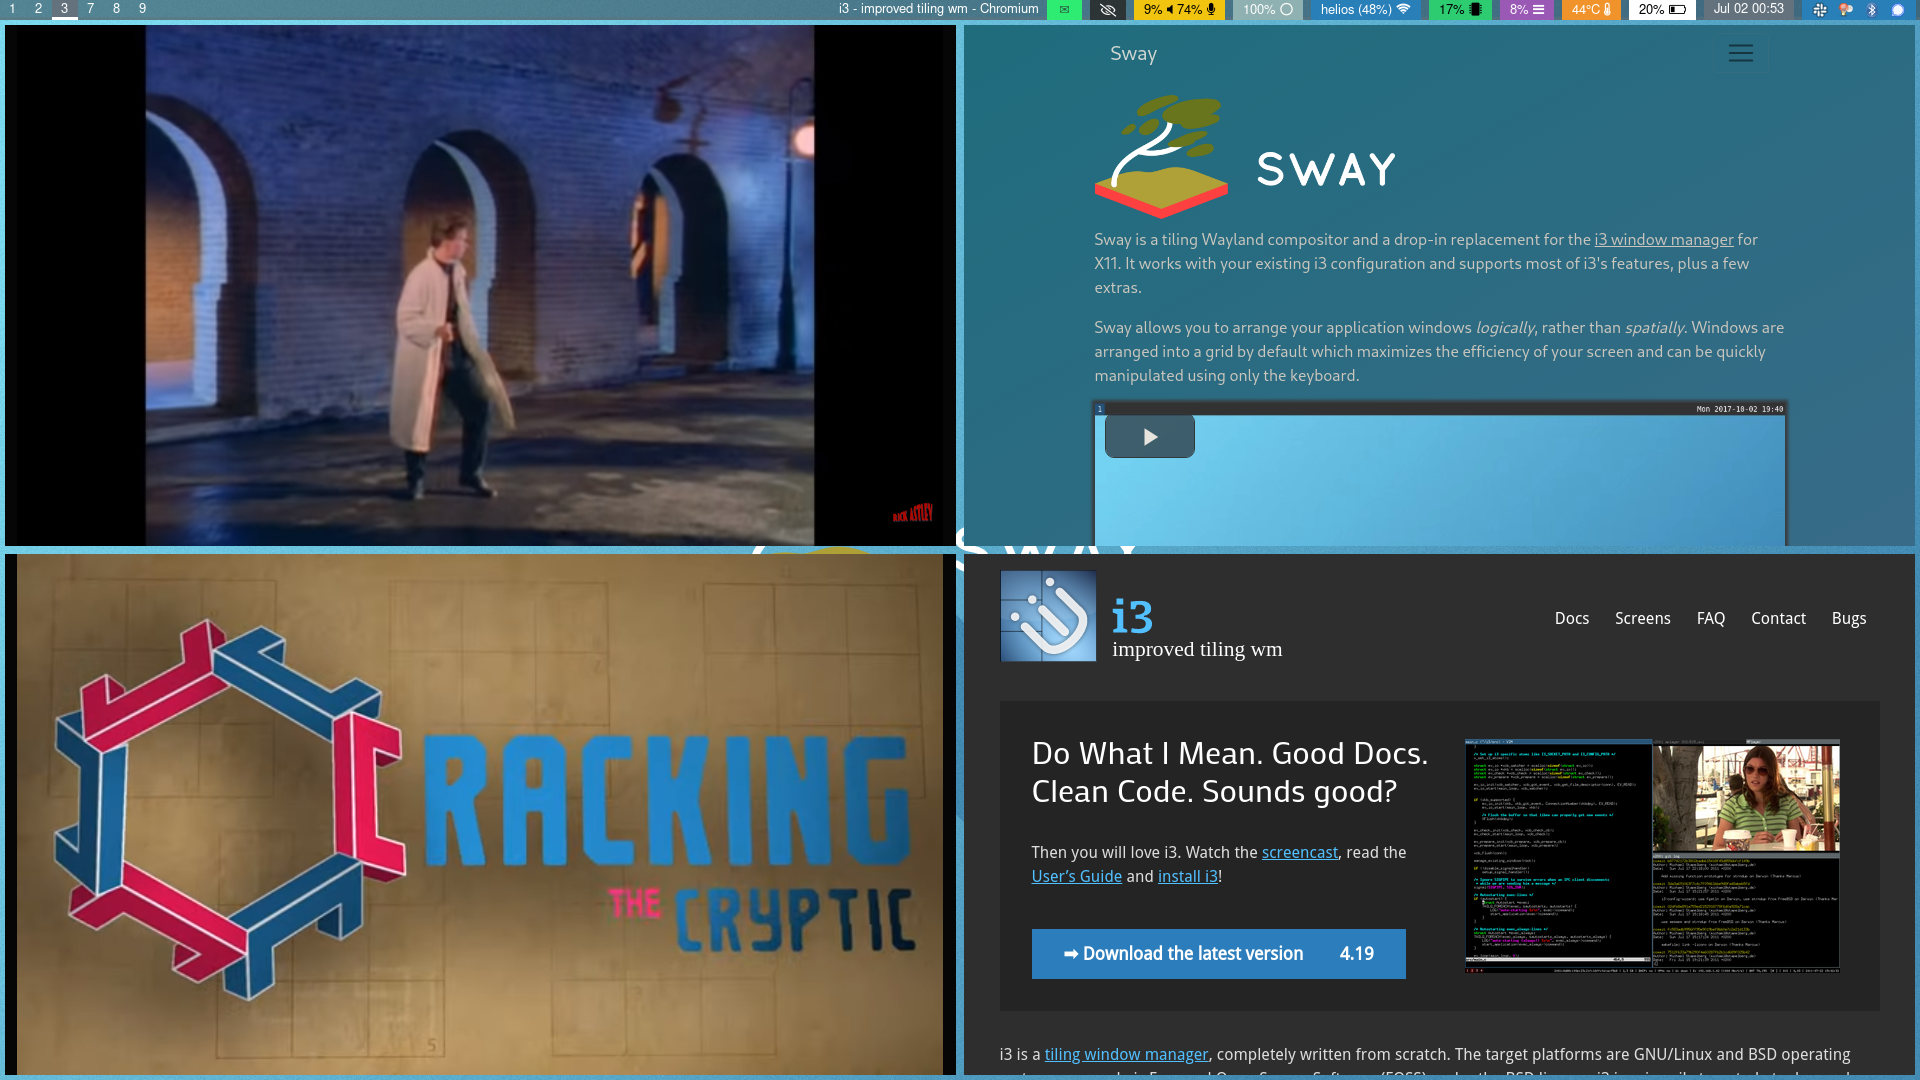
Task: Open the Screens page on i3 site
Action: (x=1642, y=619)
